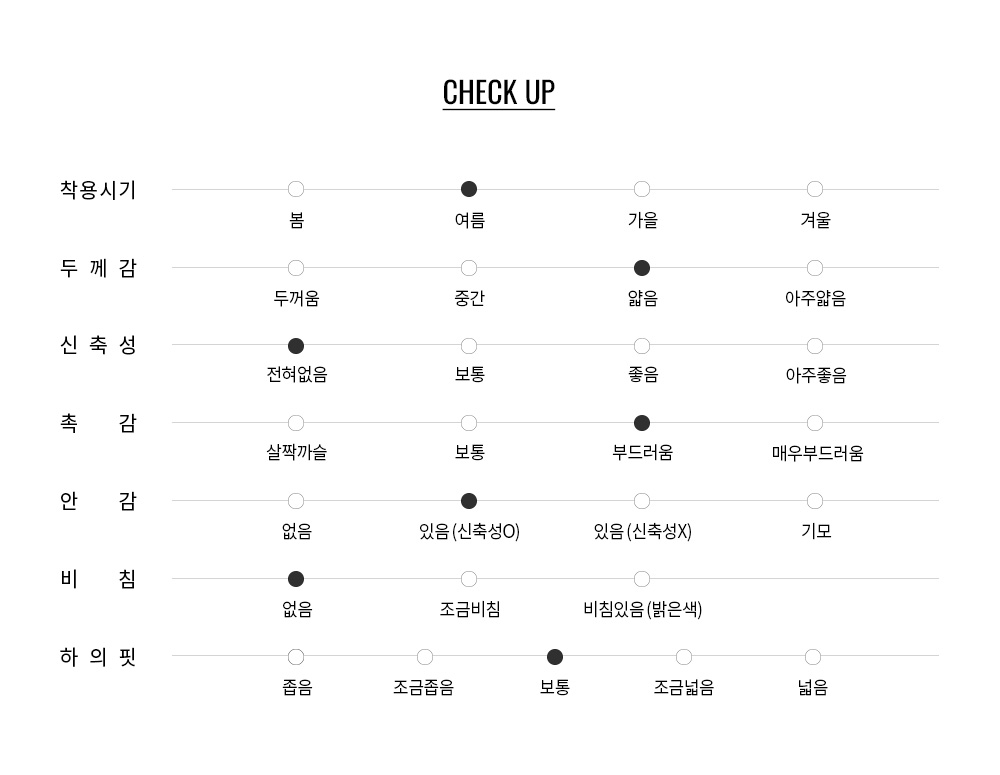Click the filled 보통 radio in 하의핏 row
The image size is (1000, 775).
click(x=555, y=656)
